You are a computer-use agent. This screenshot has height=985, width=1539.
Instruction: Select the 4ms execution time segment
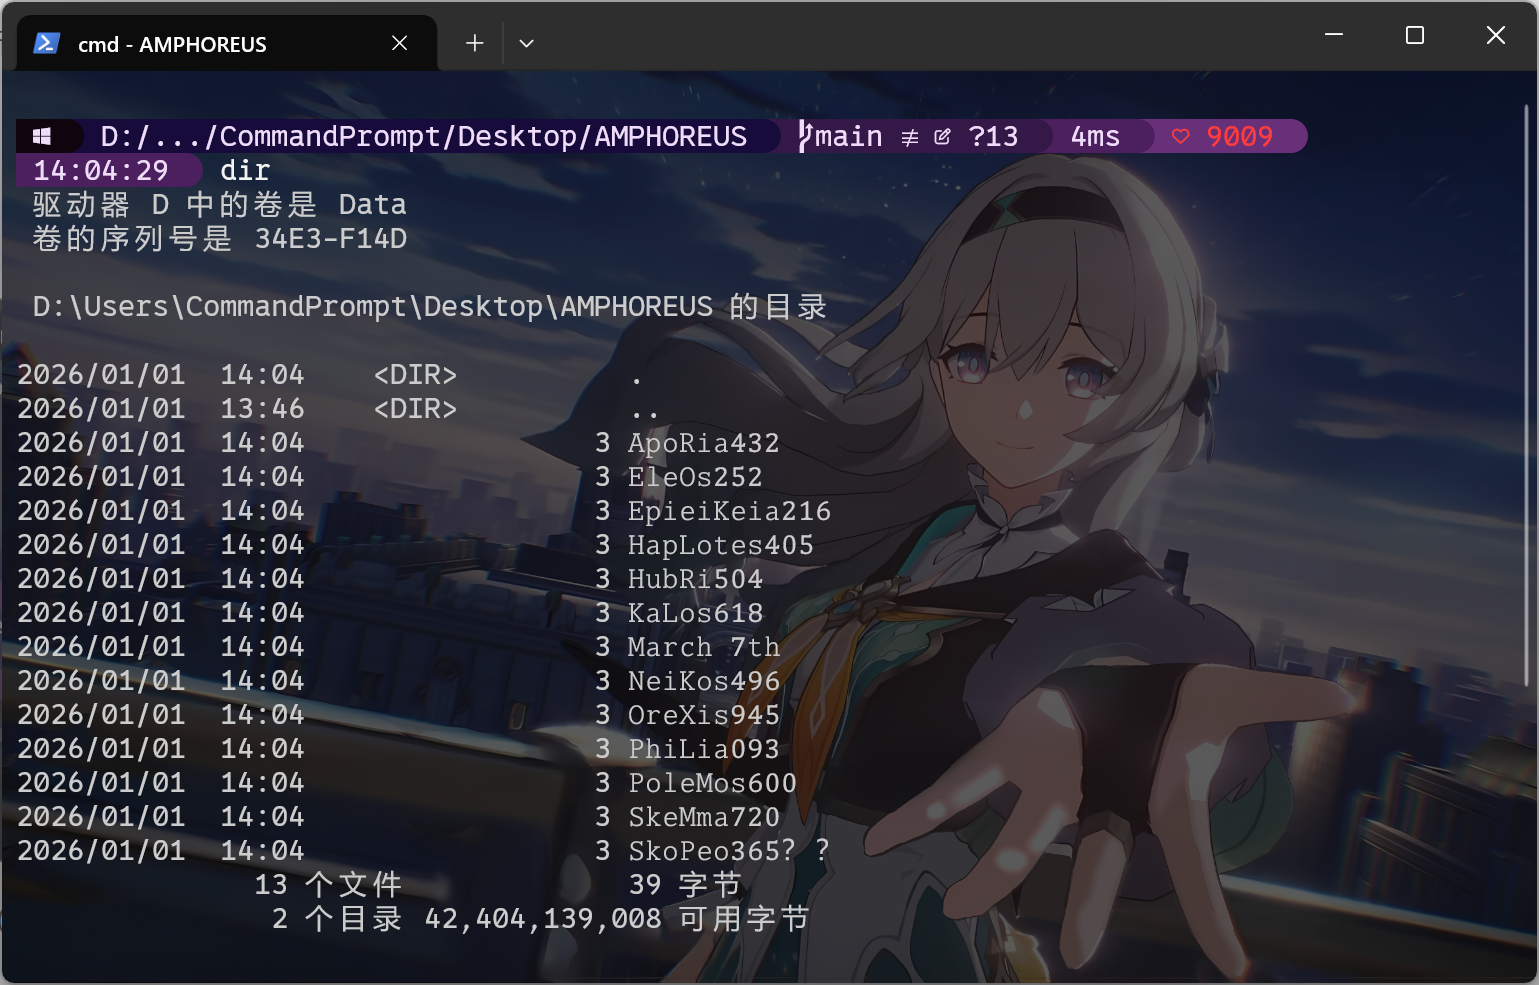[x=1095, y=136]
